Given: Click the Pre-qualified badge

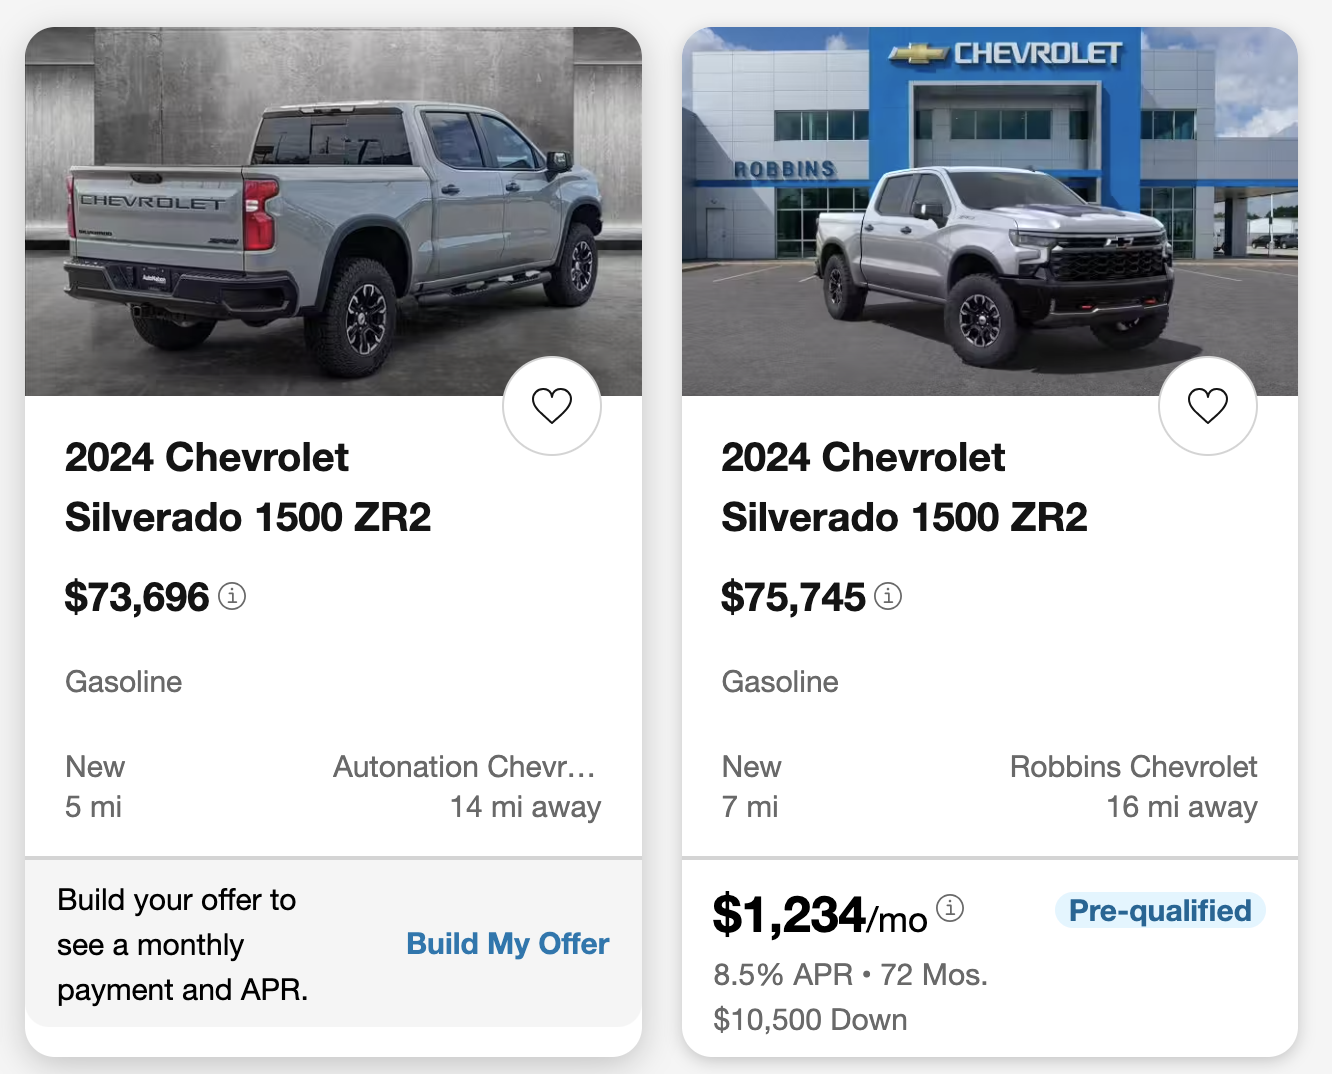Looking at the screenshot, I should (1160, 910).
